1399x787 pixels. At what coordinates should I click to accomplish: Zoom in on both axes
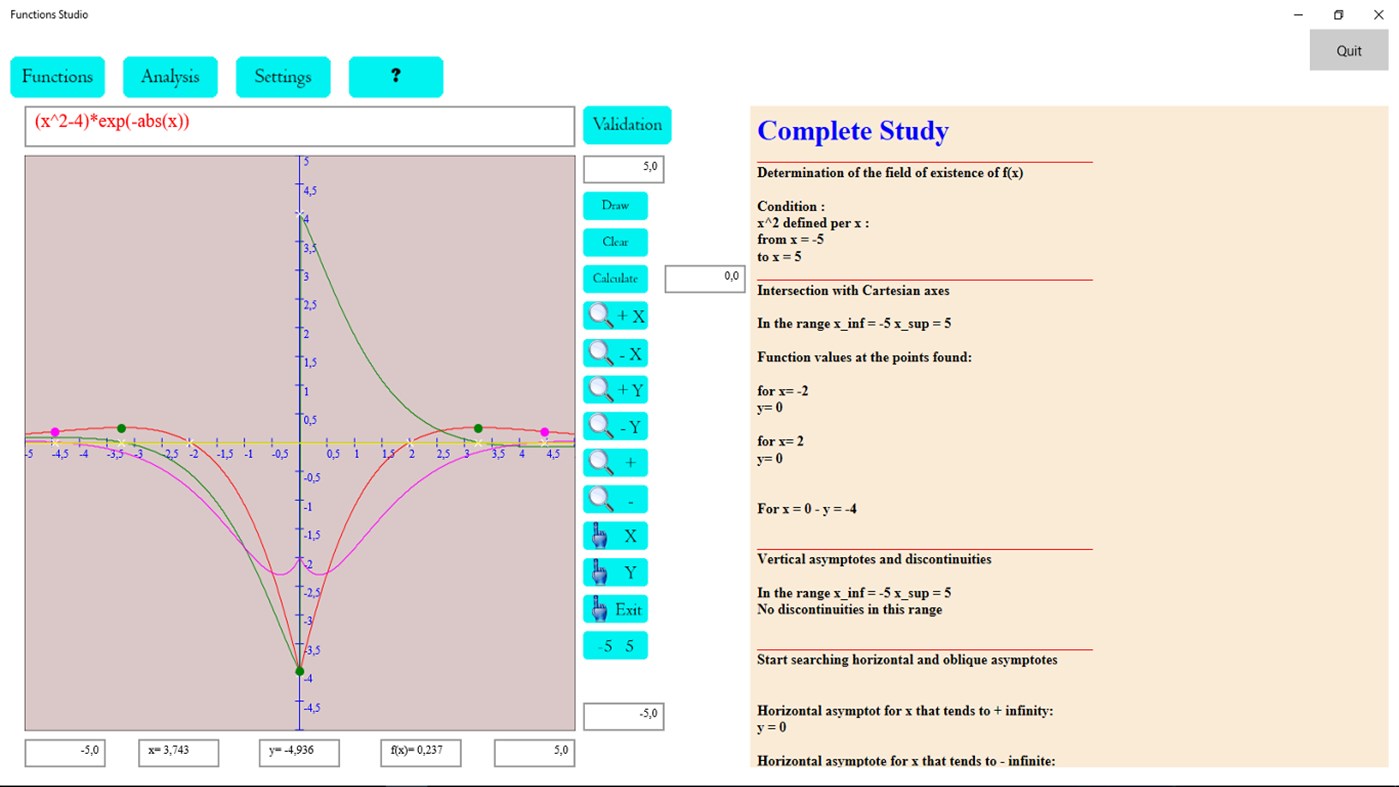click(615, 462)
